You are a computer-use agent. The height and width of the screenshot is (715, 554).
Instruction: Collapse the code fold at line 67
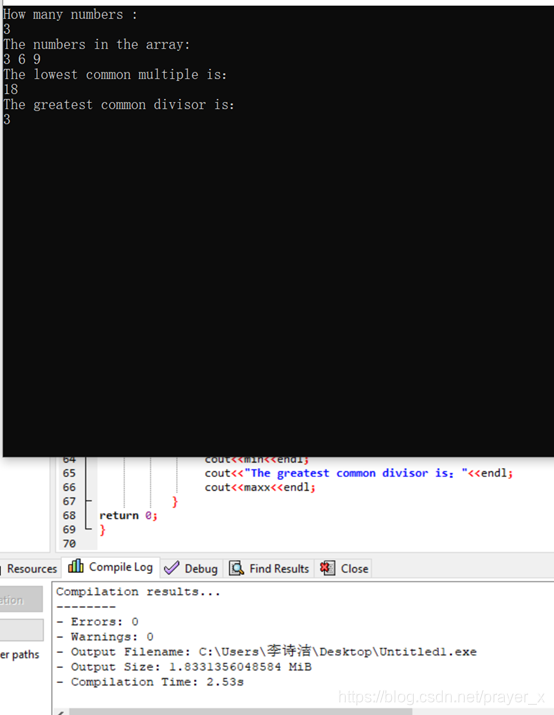(x=88, y=501)
